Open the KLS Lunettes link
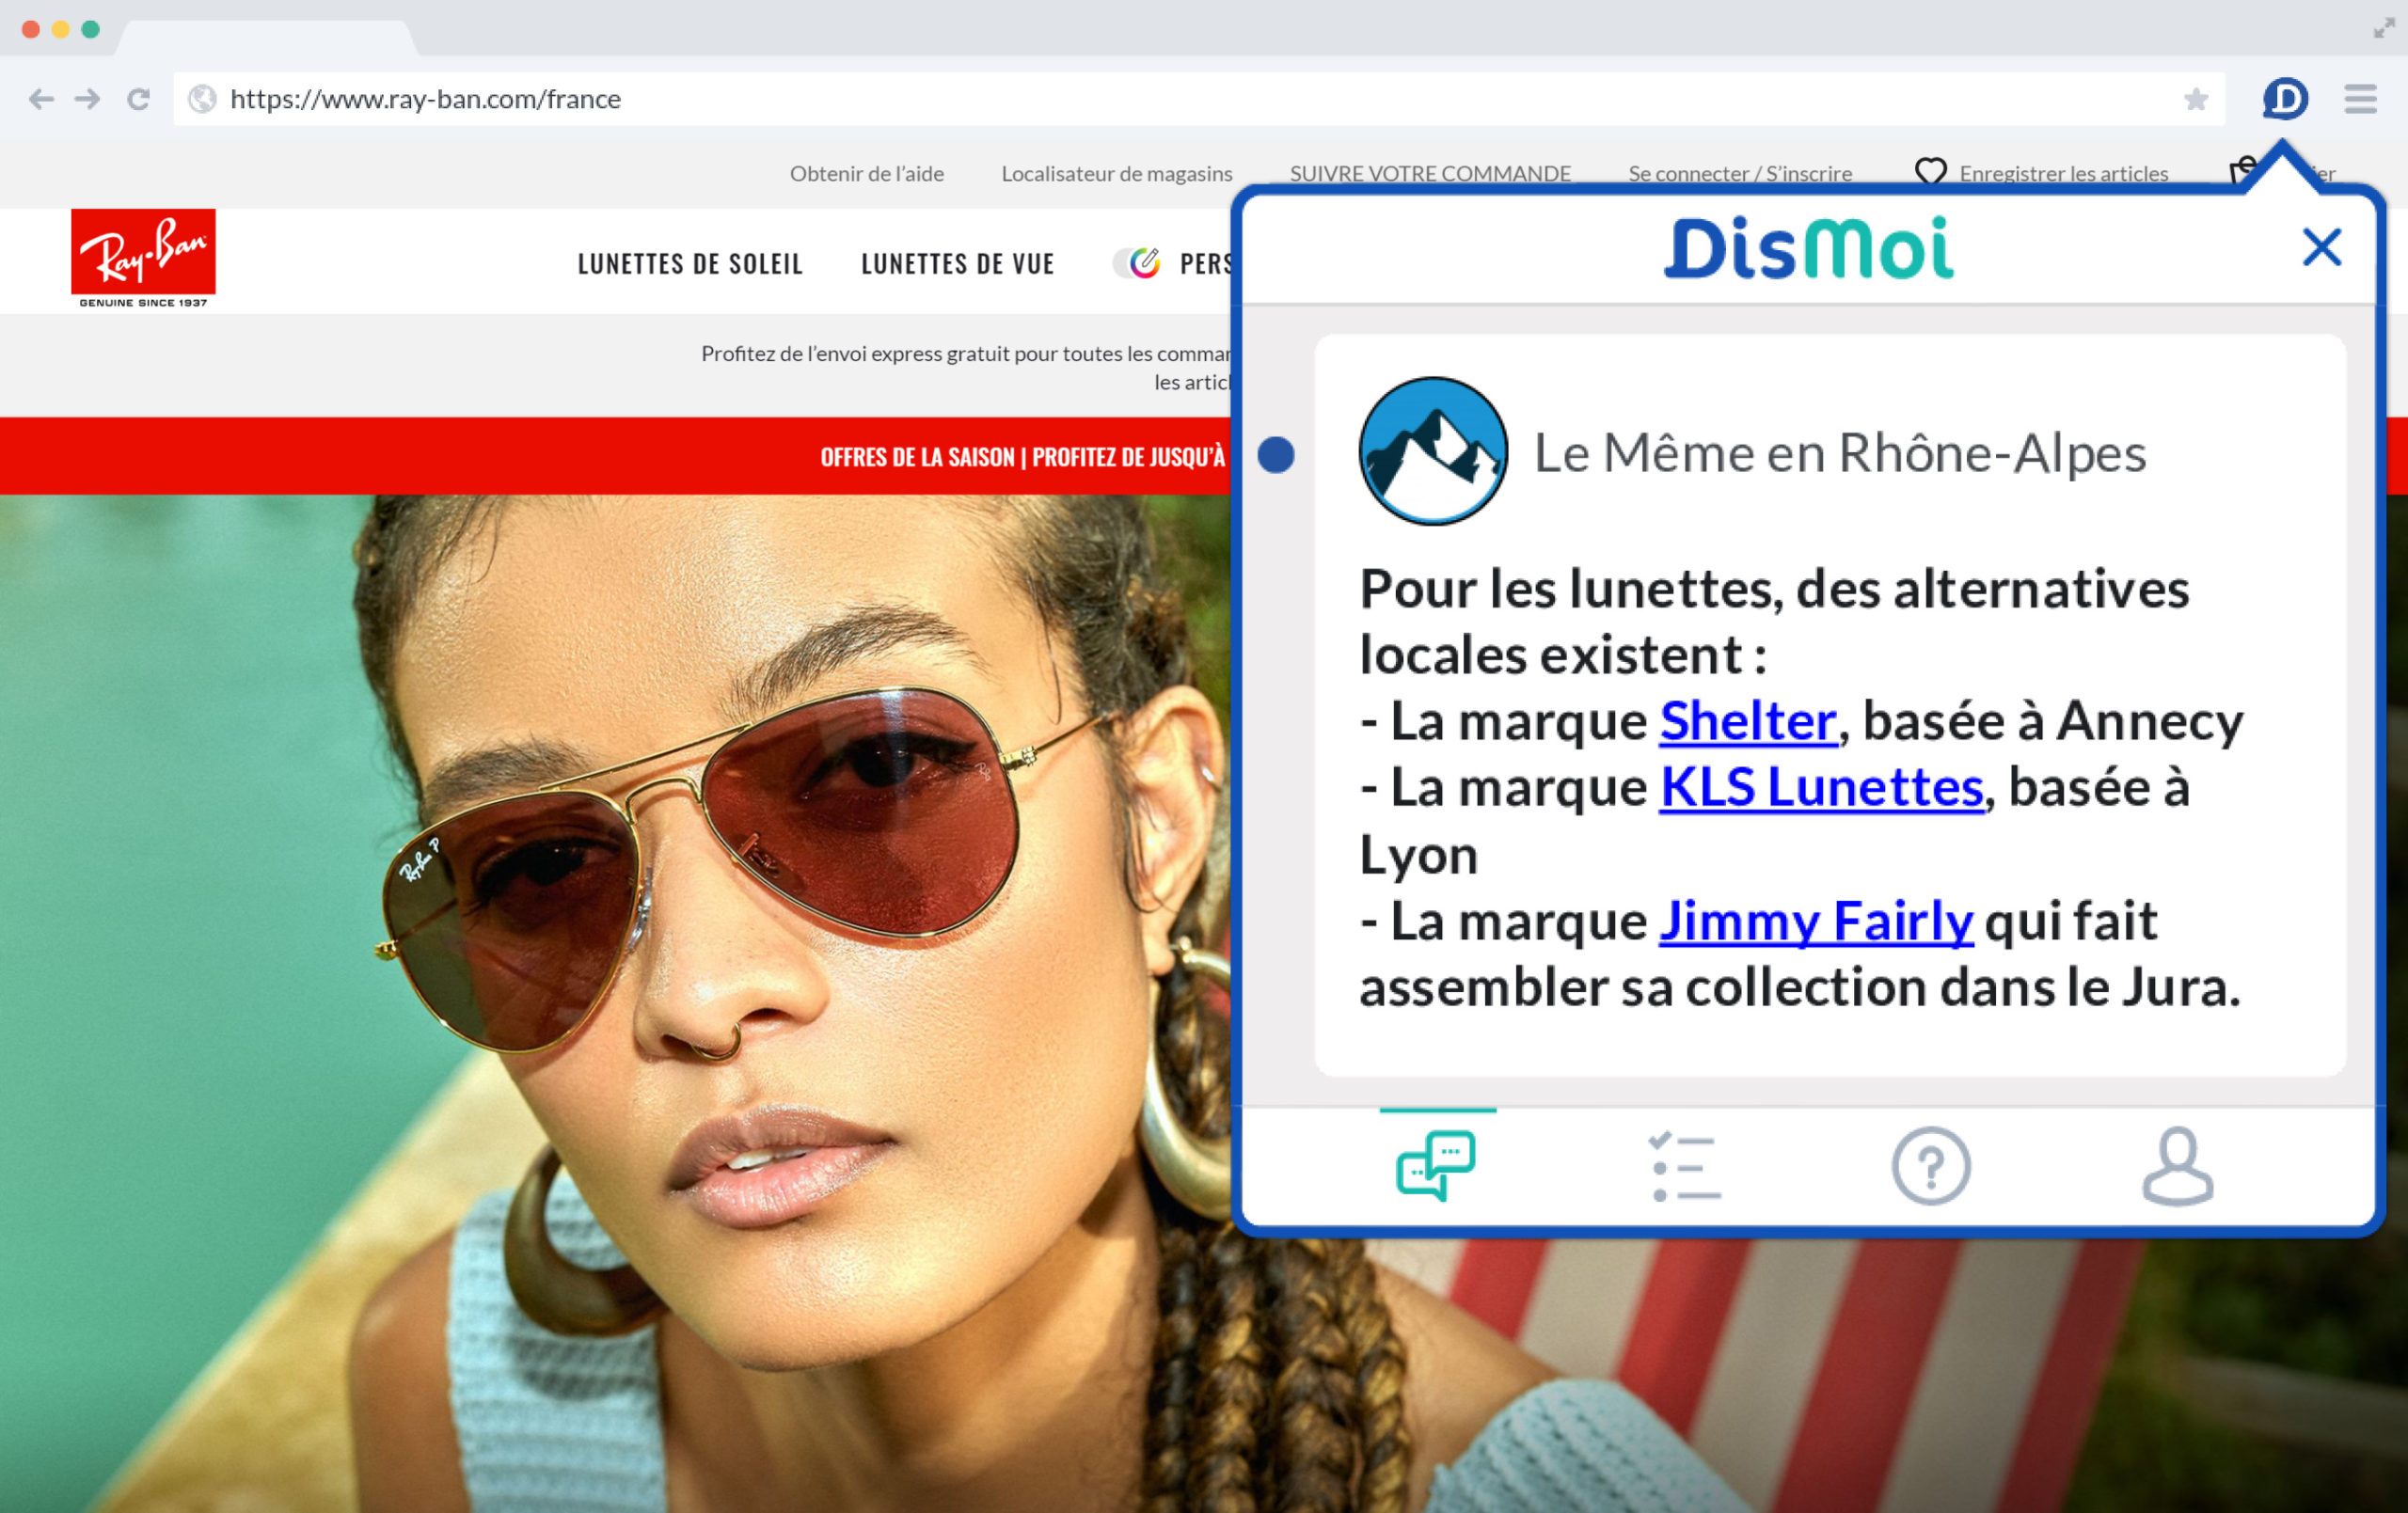This screenshot has width=2408, height=1513. [1820, 787]
